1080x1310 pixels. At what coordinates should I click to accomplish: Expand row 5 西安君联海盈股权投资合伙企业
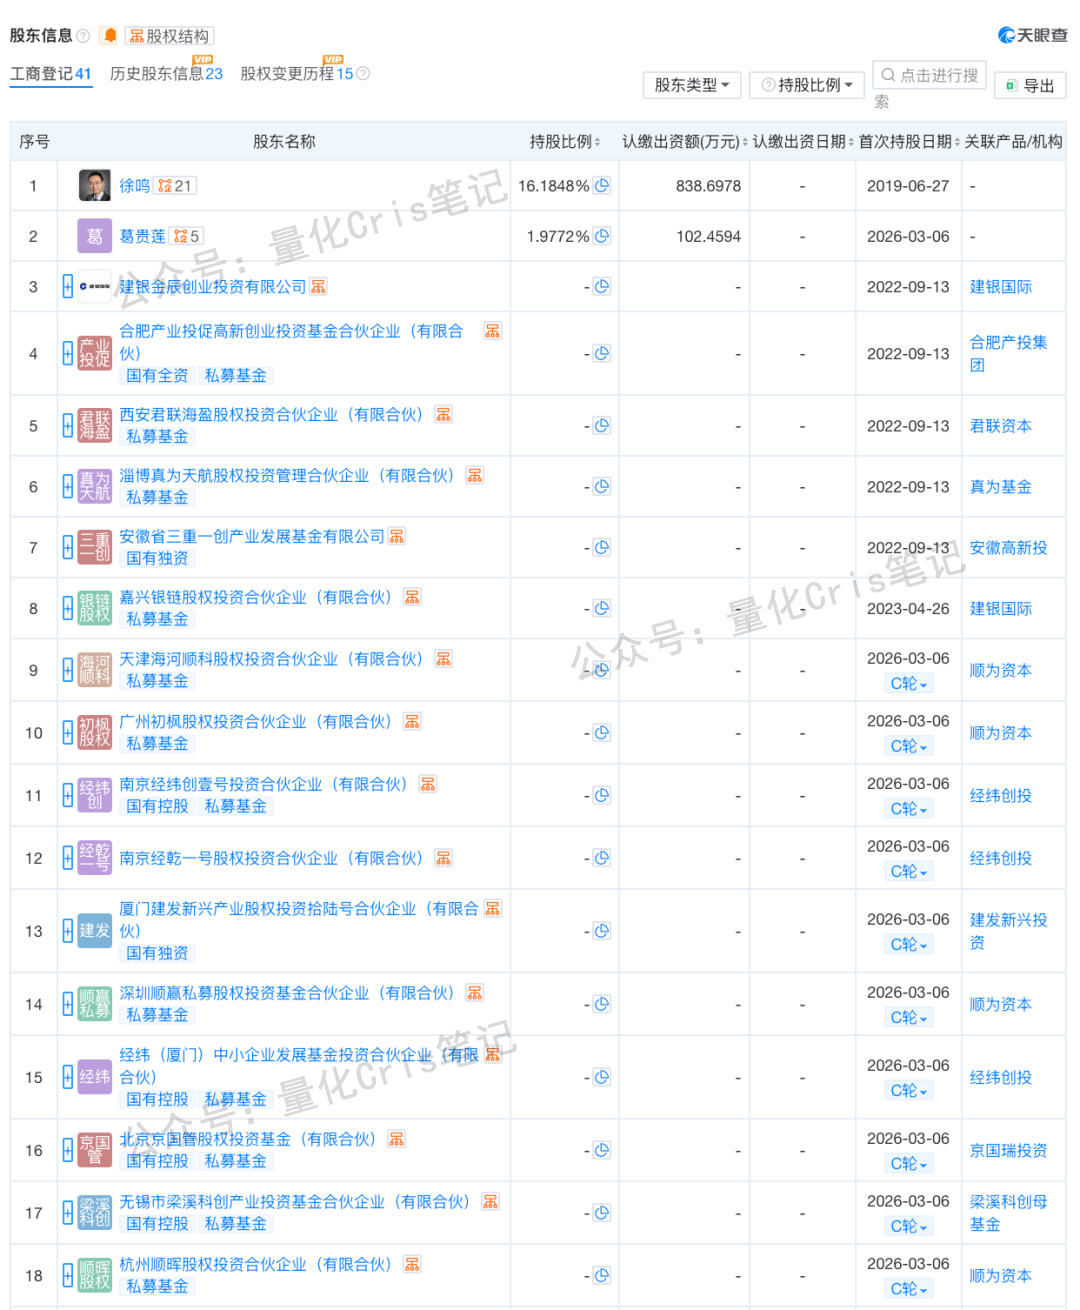[x=68, y=426]
